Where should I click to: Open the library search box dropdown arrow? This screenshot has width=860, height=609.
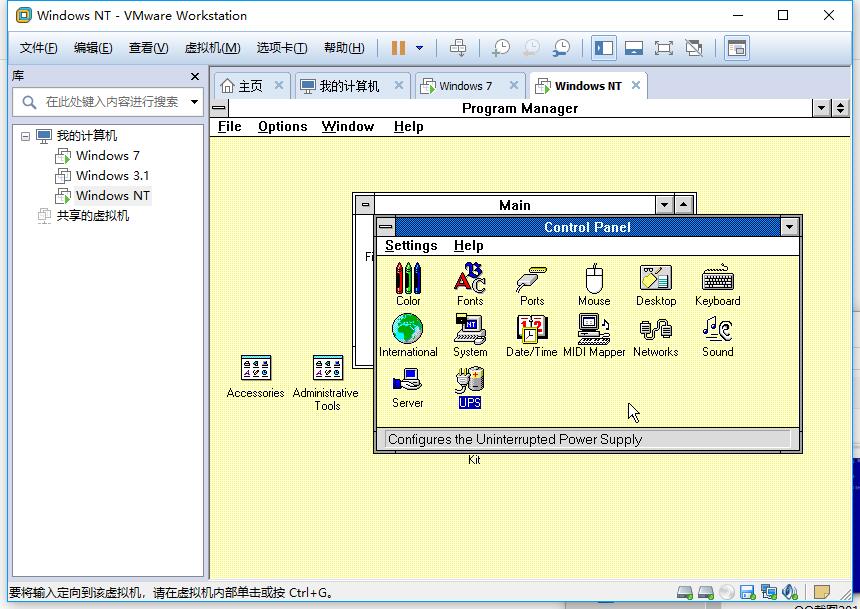[x=194, y=102]
